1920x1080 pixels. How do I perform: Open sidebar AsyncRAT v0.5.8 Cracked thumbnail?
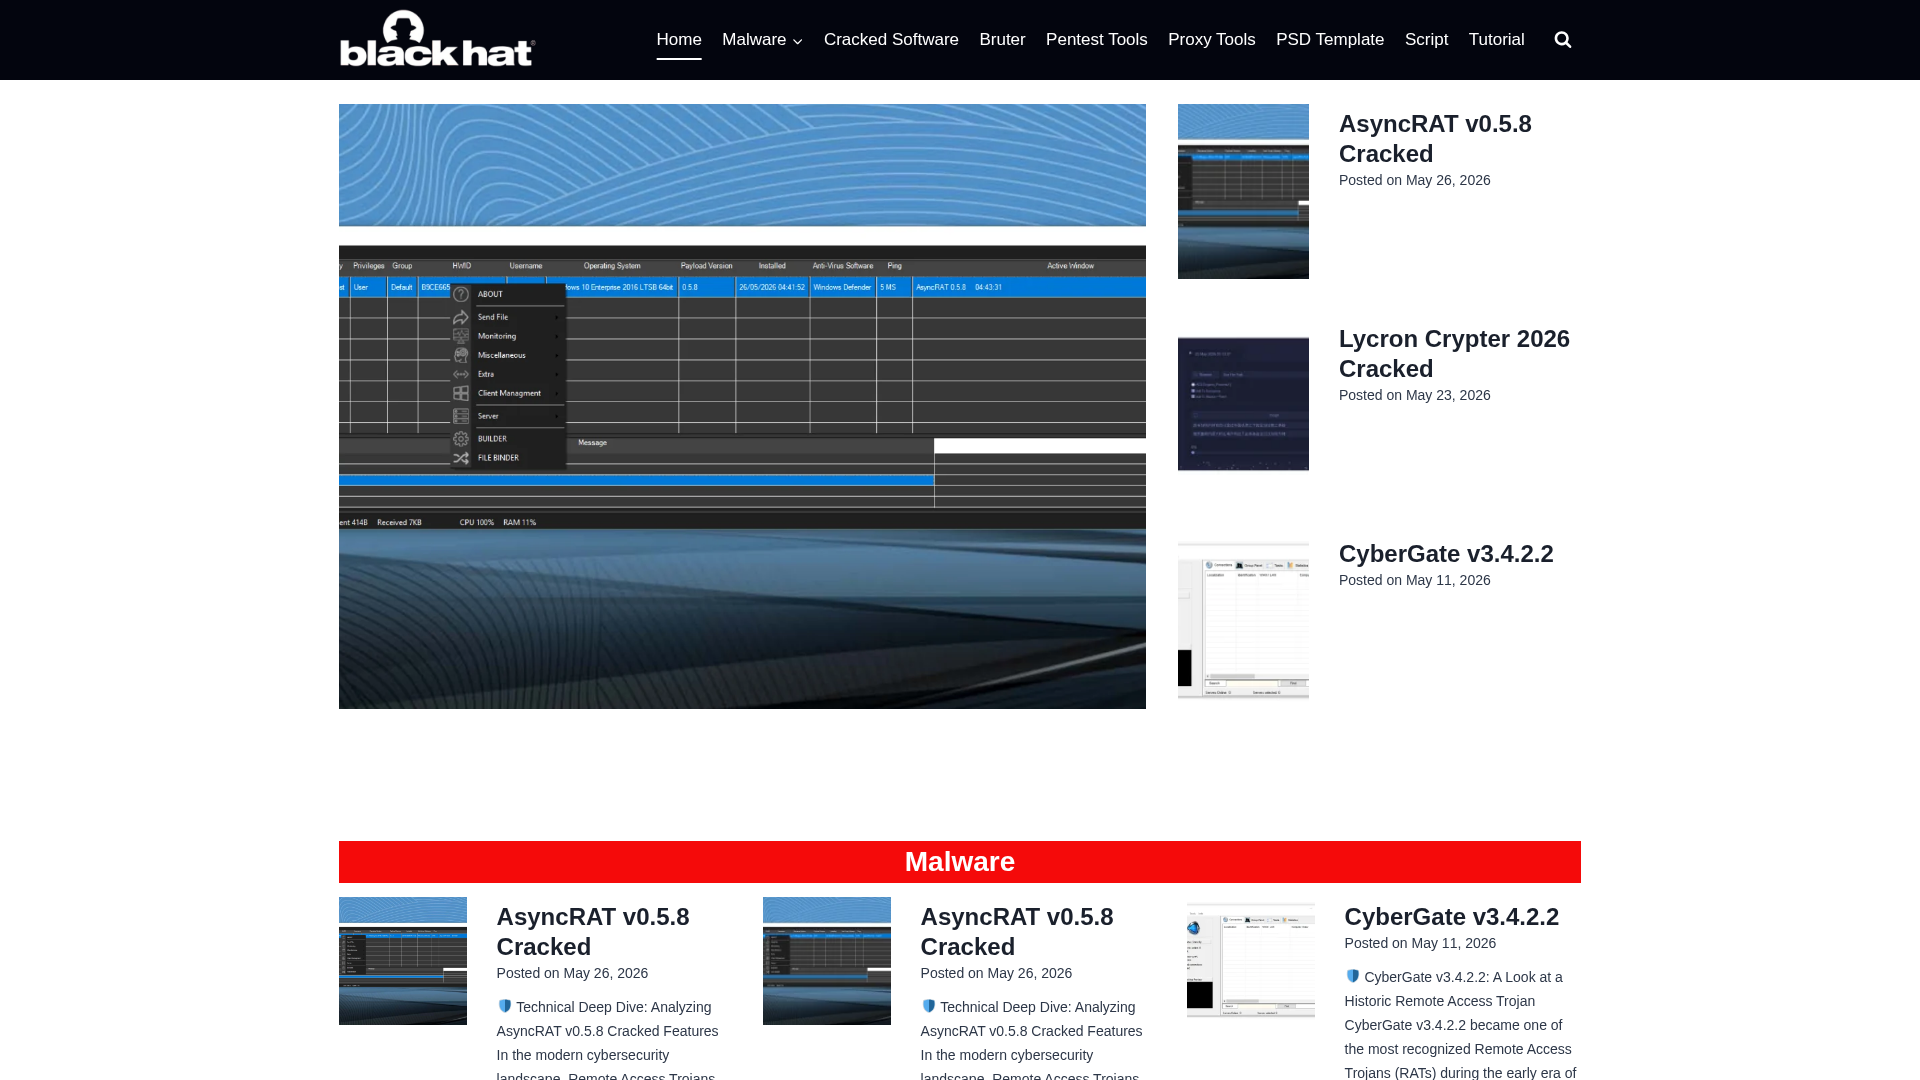coord(1243,191)
